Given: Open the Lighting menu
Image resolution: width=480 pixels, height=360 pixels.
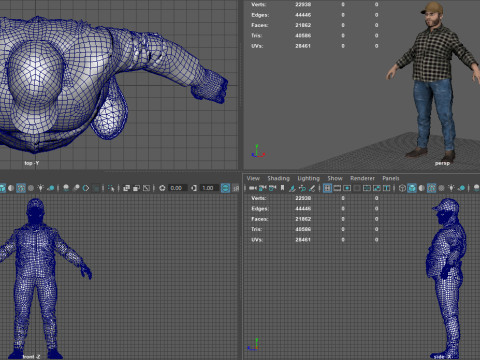Looking at the screenshot, I should [x=308, y=178].
